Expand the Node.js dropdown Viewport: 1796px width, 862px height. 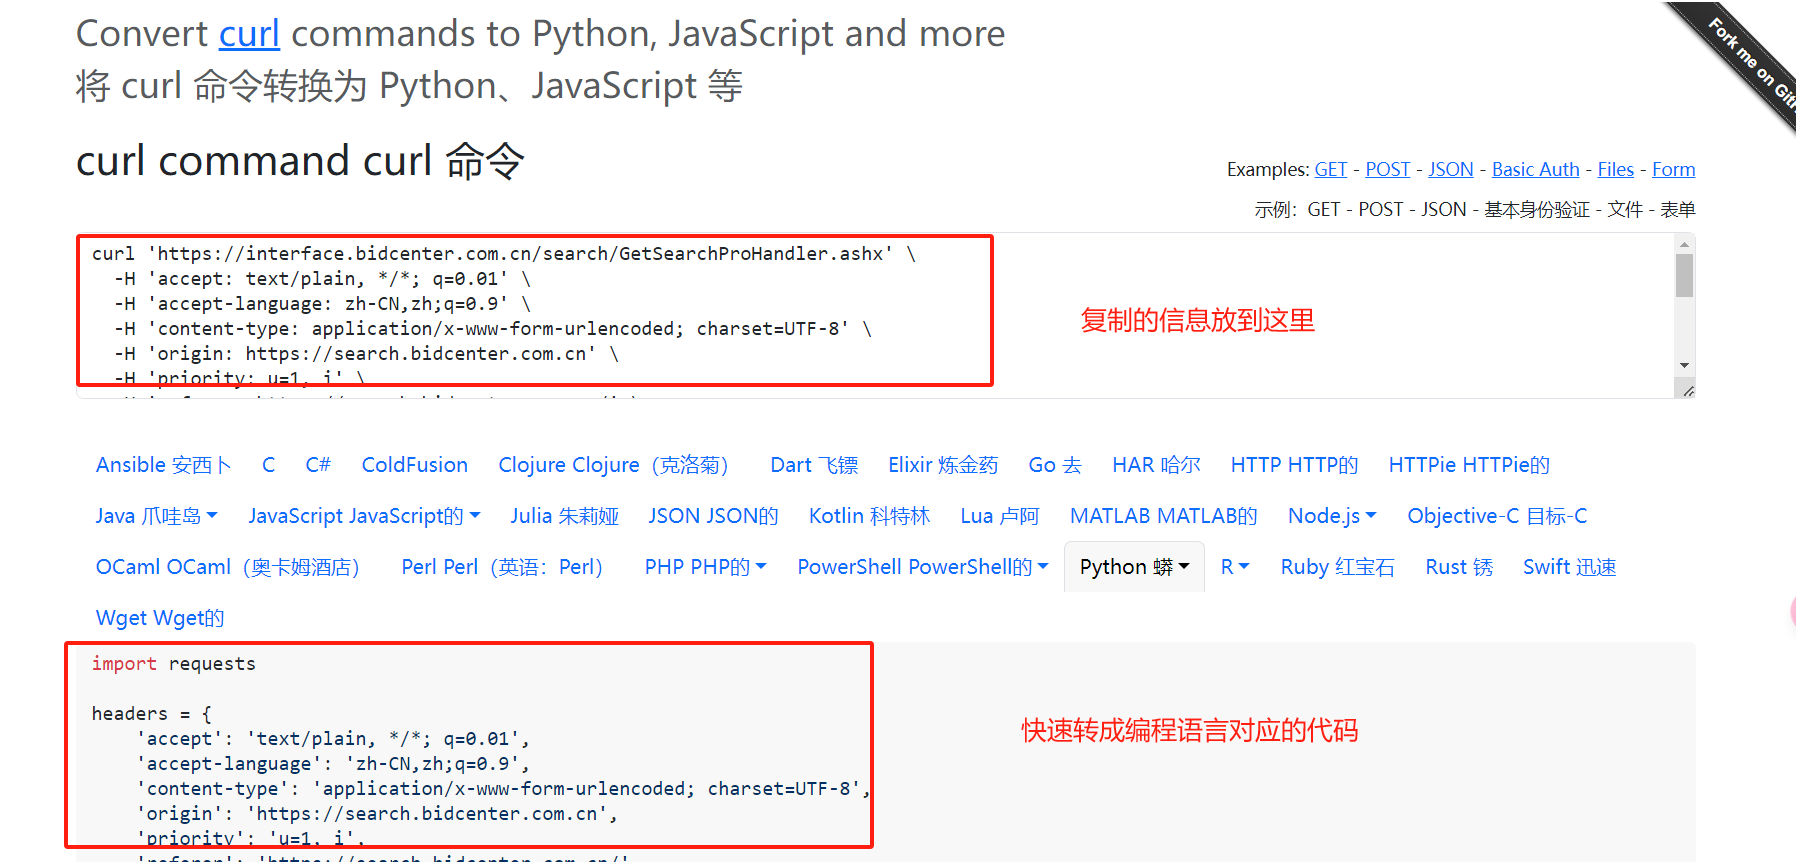point(1333,516)
